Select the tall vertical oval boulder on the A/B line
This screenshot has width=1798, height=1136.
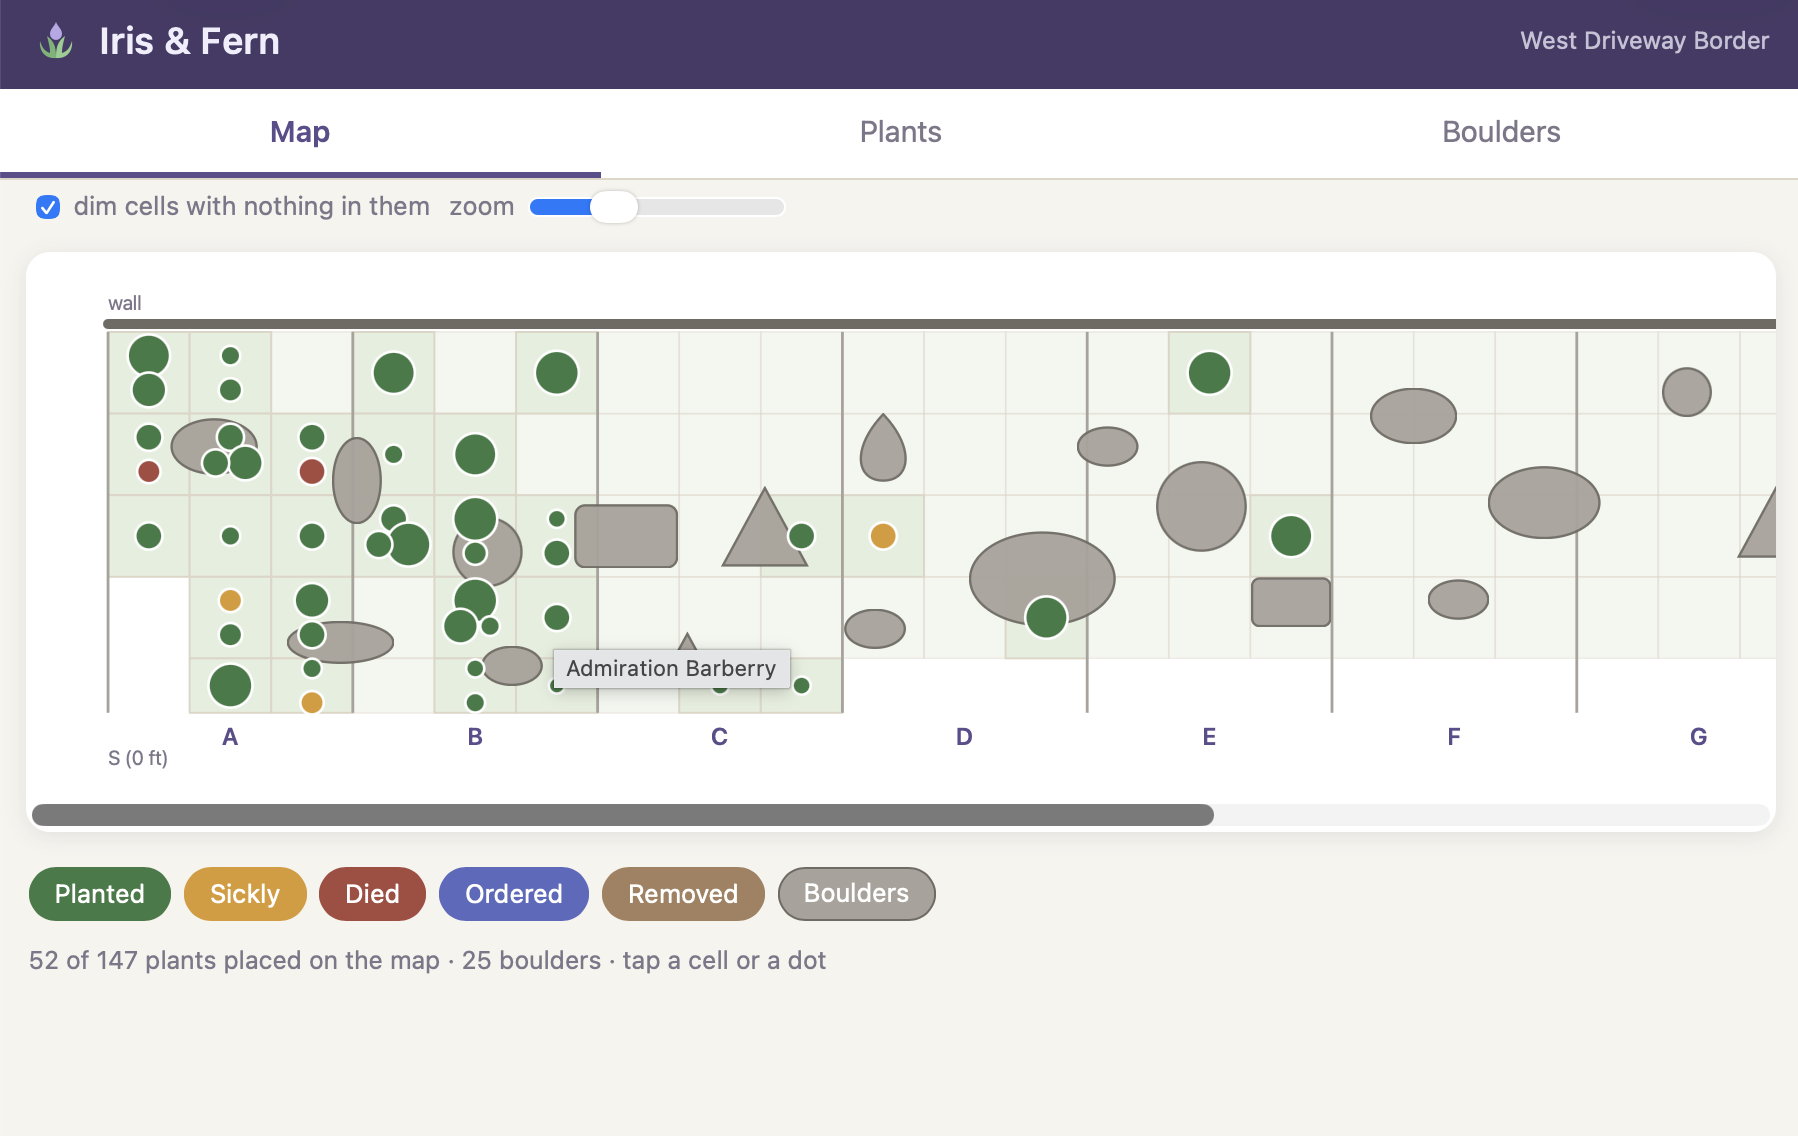[x=357, y=480]
